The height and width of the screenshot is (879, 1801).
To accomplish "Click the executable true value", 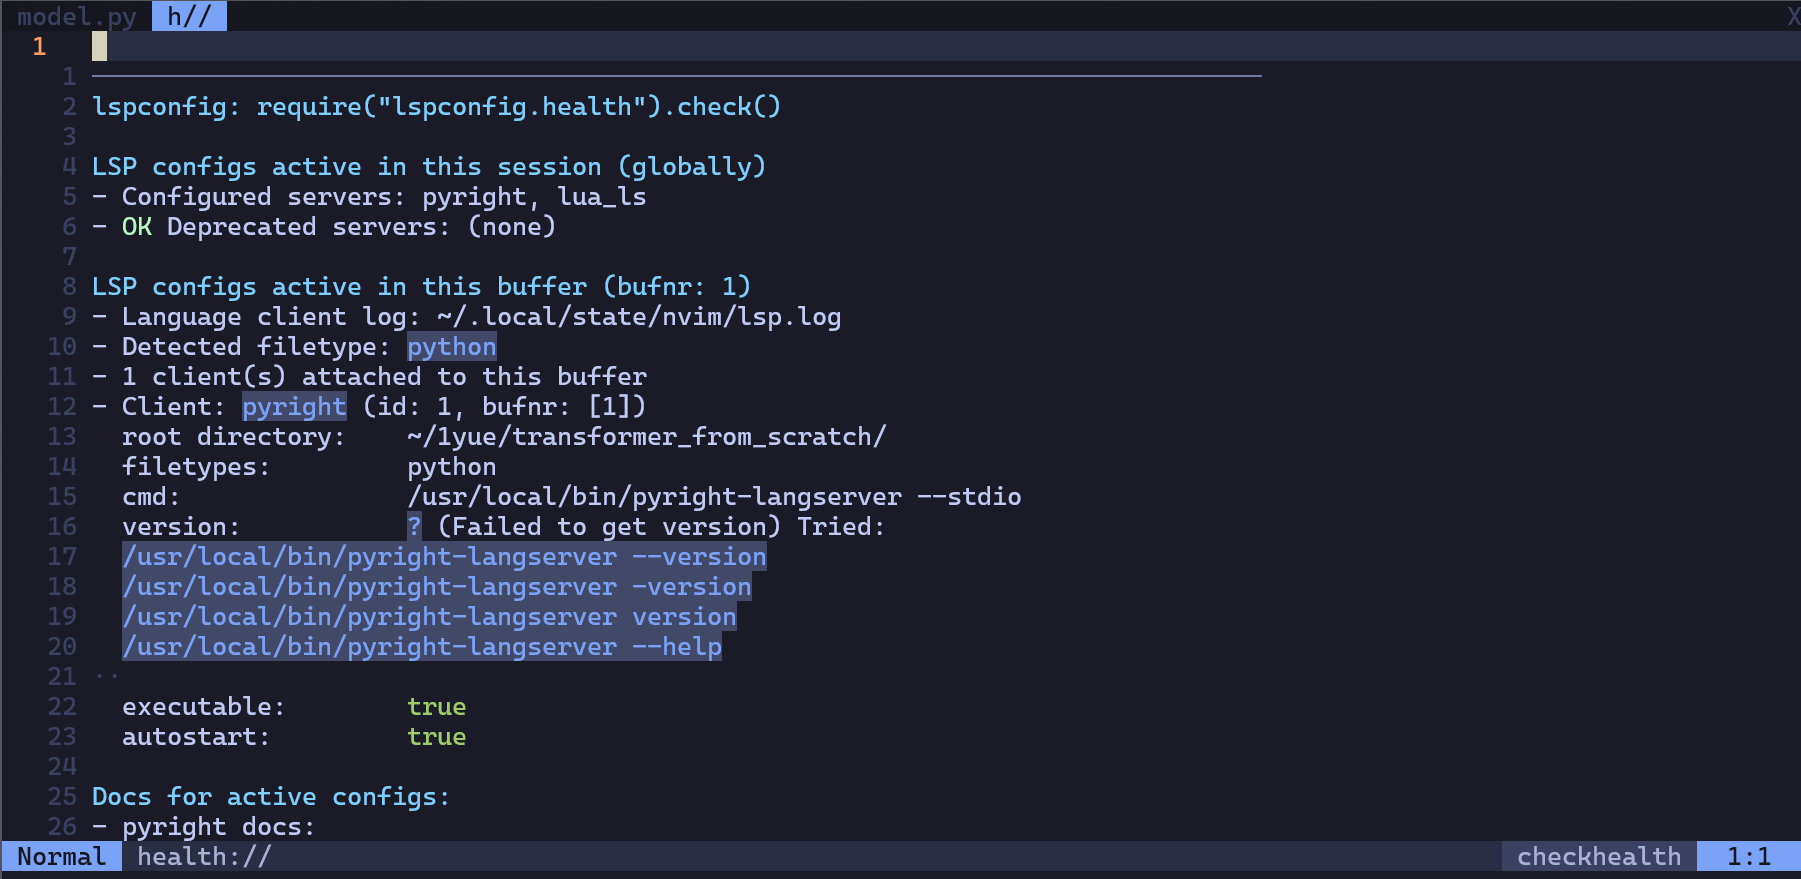I will point(437,707).
